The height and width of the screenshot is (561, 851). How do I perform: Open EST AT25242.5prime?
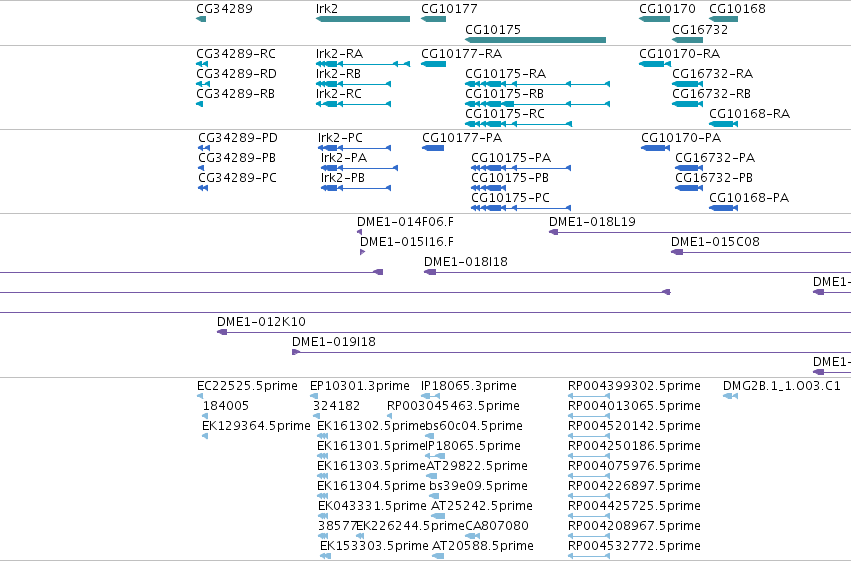click(x=482, y=506)
